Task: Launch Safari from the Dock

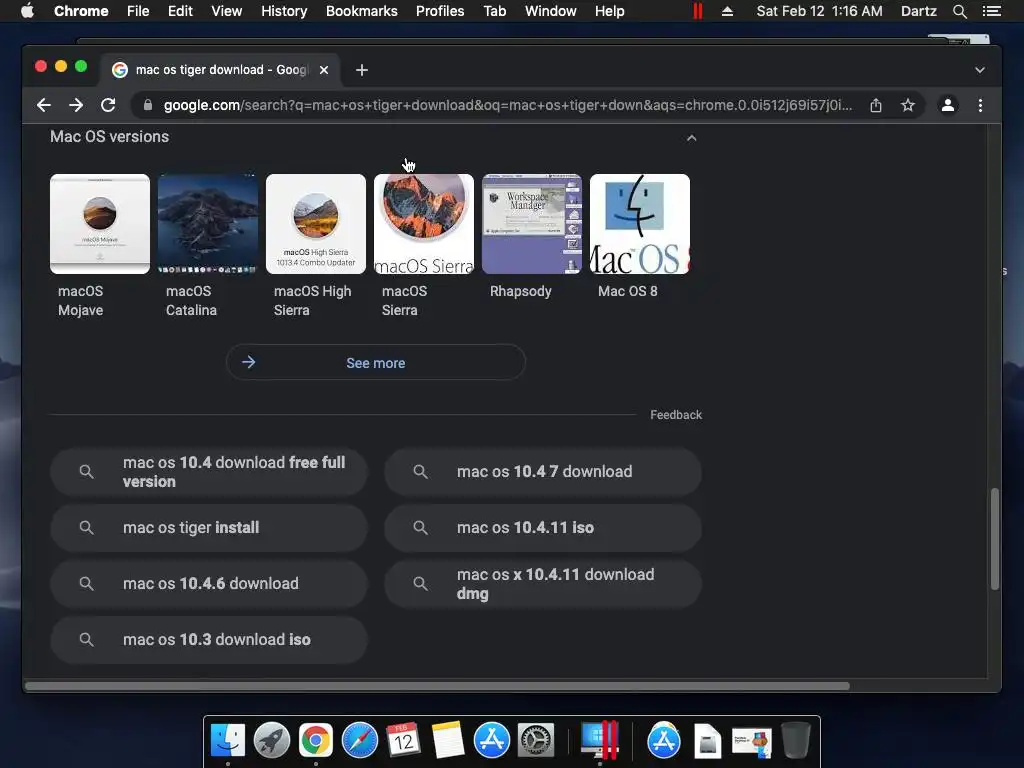Action: pyautogui.click(x=360, y=740)
